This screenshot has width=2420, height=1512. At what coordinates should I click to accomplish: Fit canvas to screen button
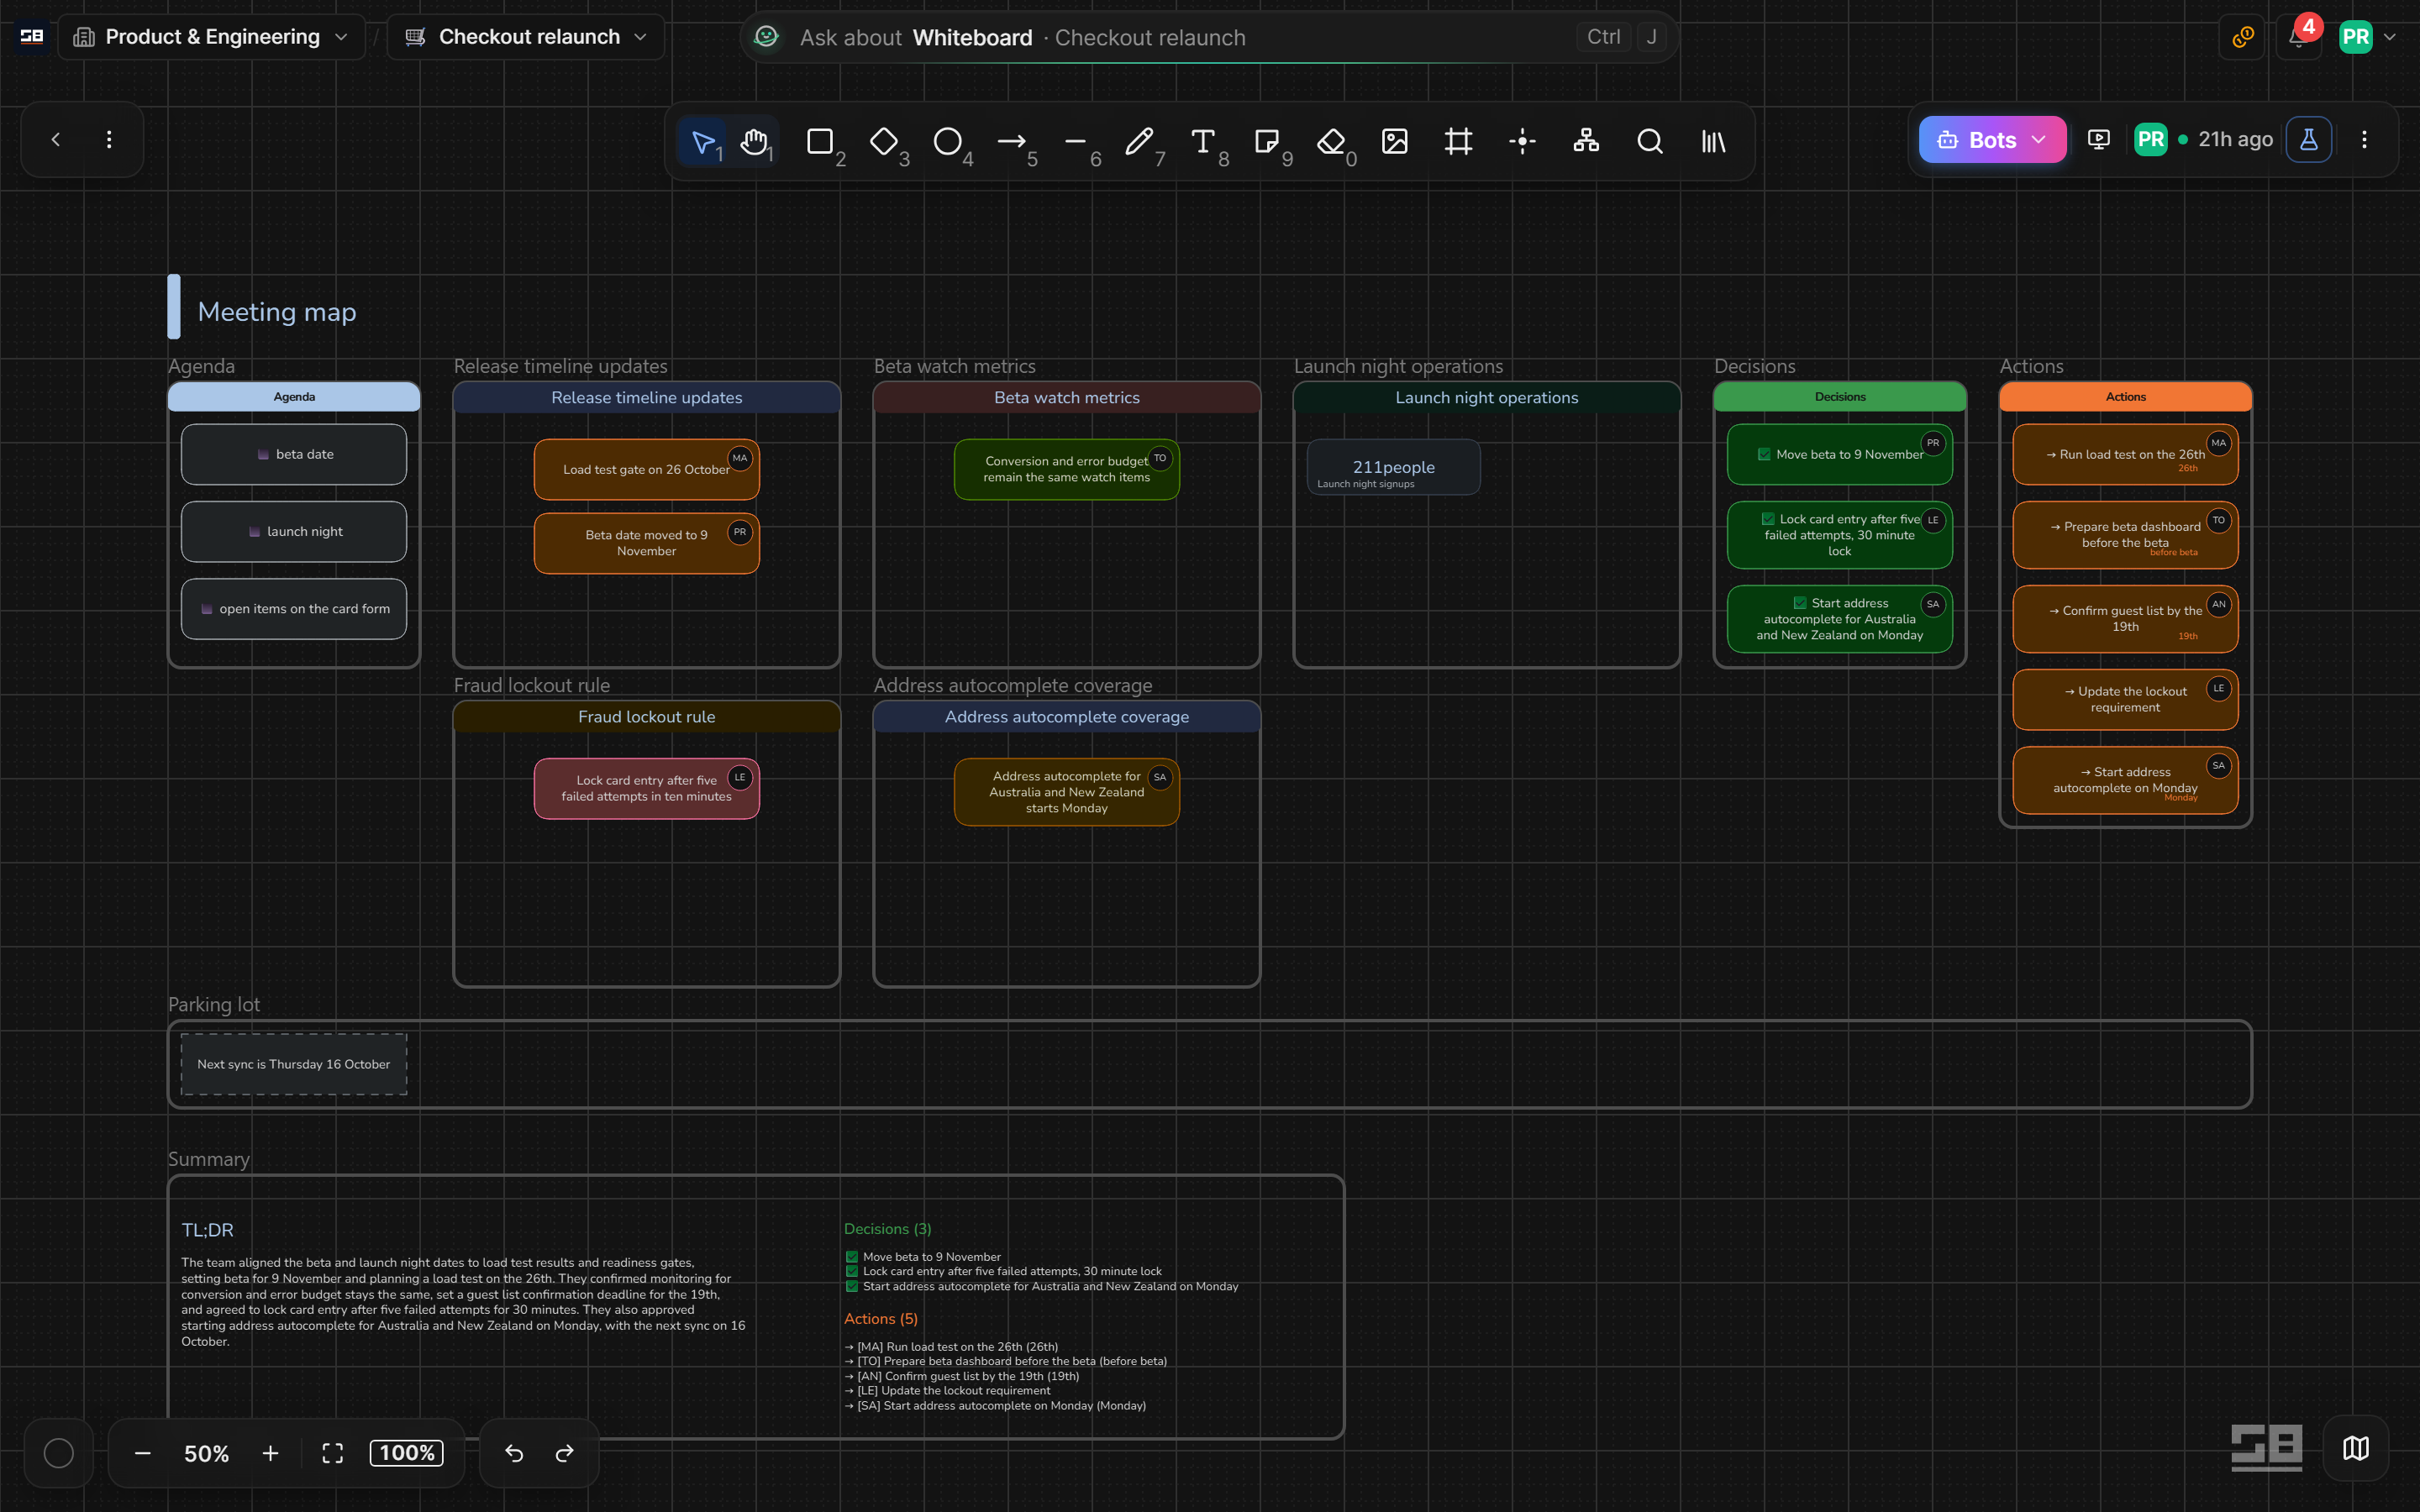333,1453
